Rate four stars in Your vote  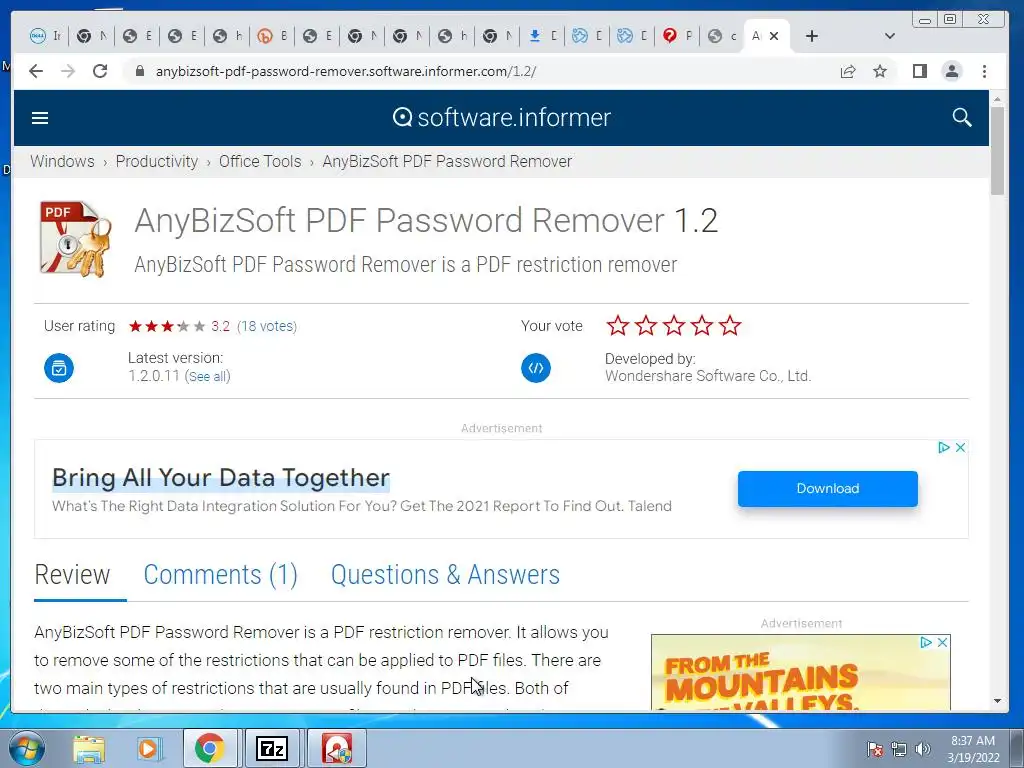click(702, 325)
